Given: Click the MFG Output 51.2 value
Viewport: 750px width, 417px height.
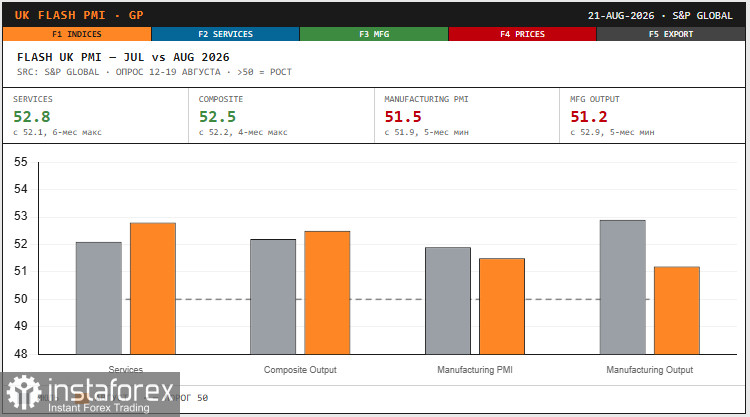Looking at the screenshot, I should (x=588, y=117).
